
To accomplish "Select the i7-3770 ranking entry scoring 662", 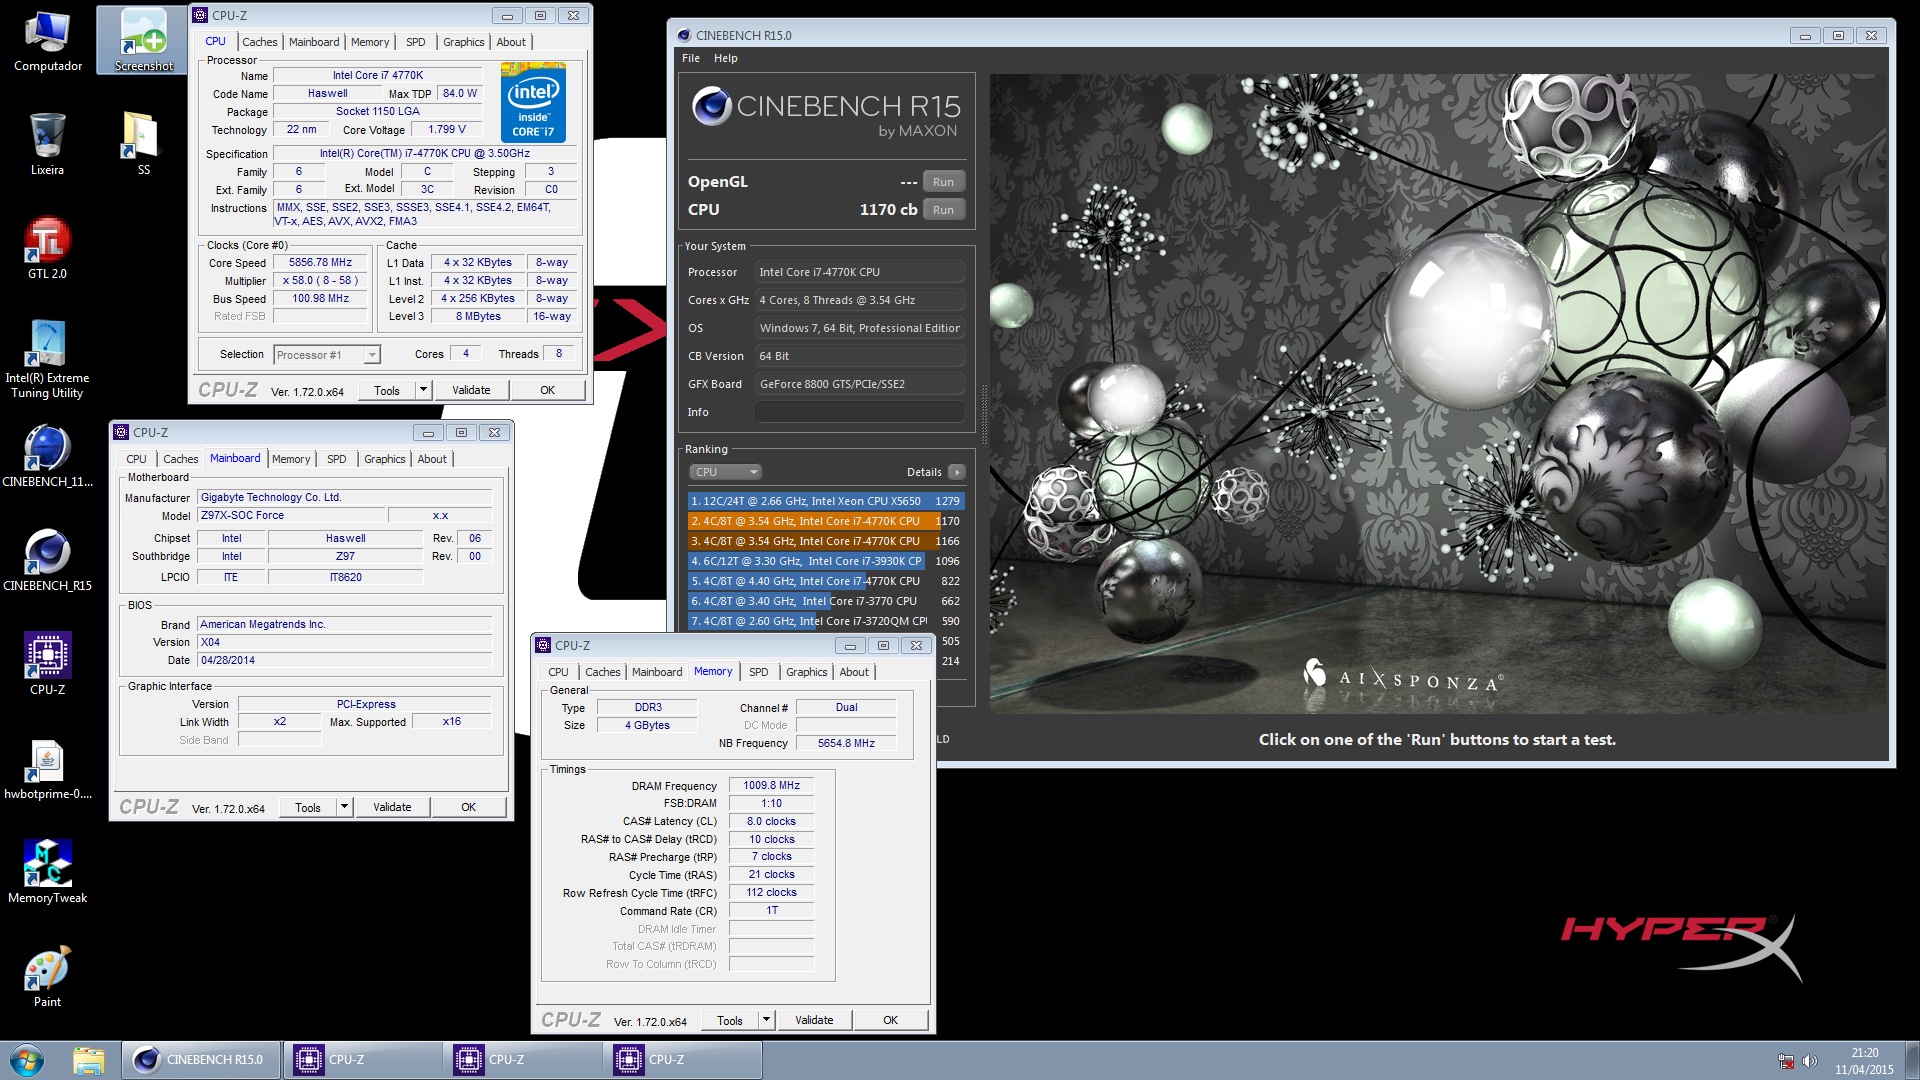I will (x=826, y=601).
